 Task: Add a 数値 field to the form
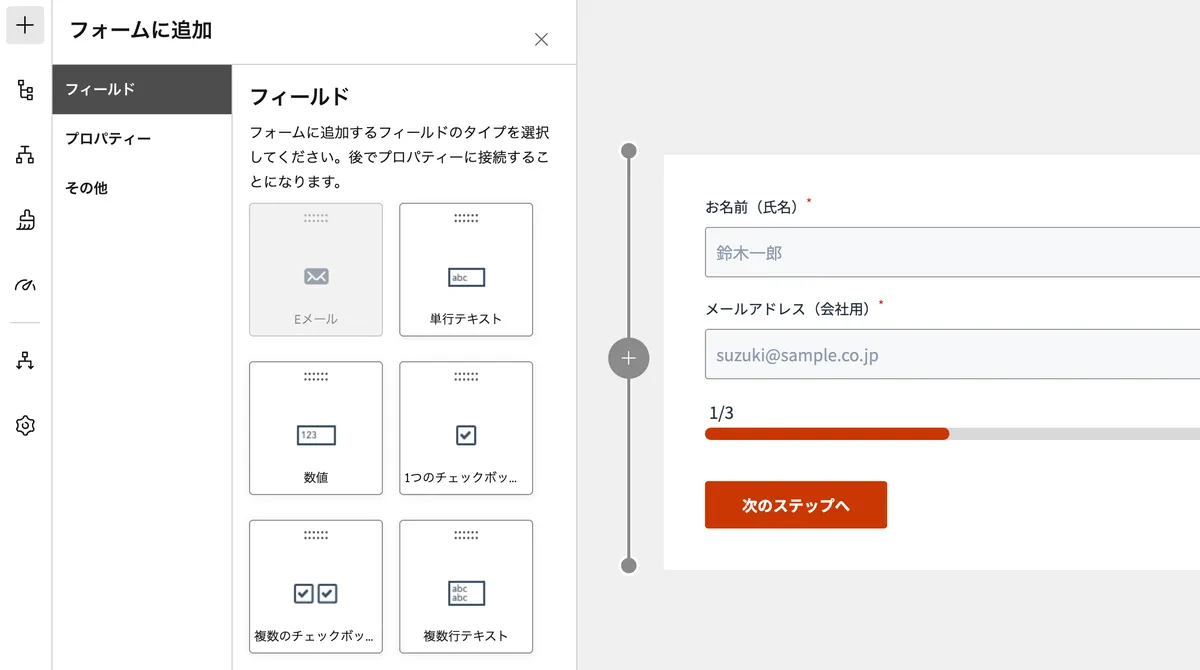click(315, 428)
